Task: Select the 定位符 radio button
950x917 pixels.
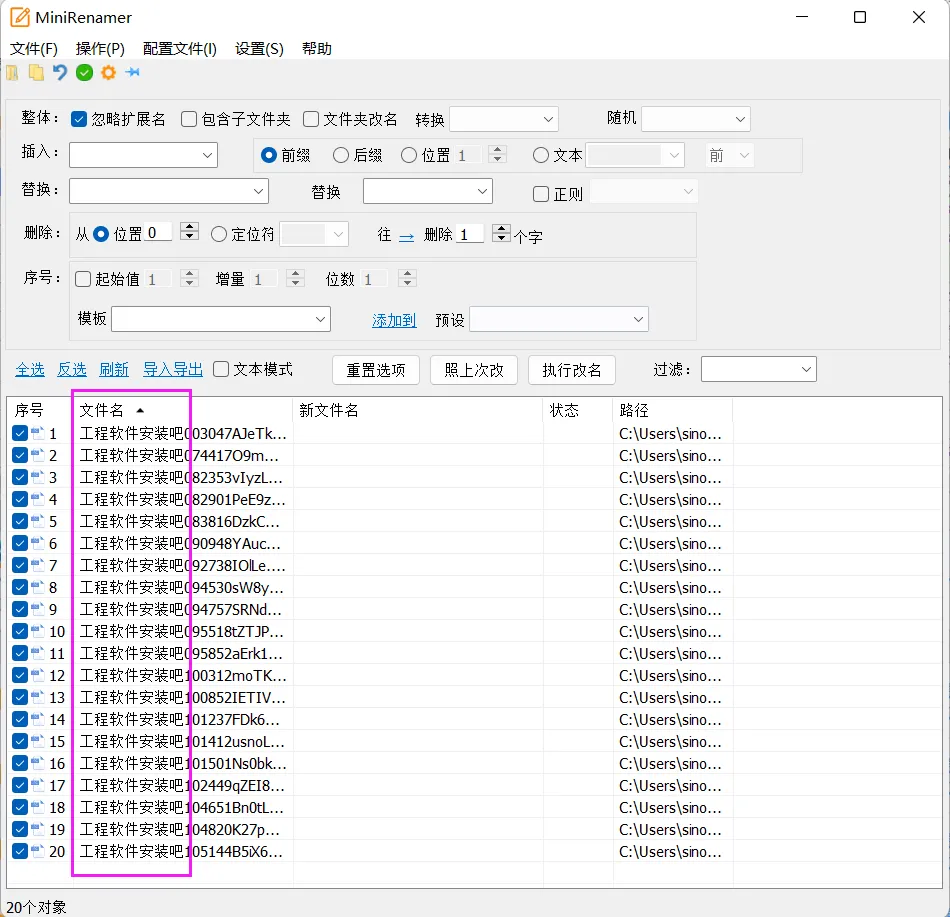Action: tap(219, 234)
